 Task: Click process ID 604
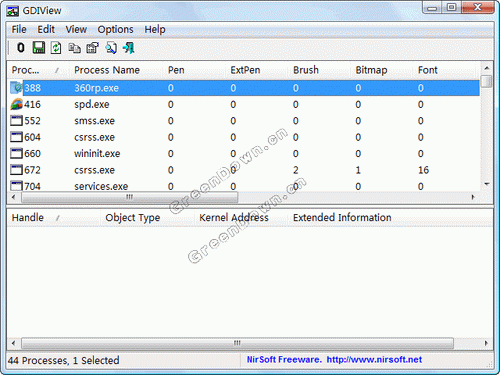click(x=32, y=137)
